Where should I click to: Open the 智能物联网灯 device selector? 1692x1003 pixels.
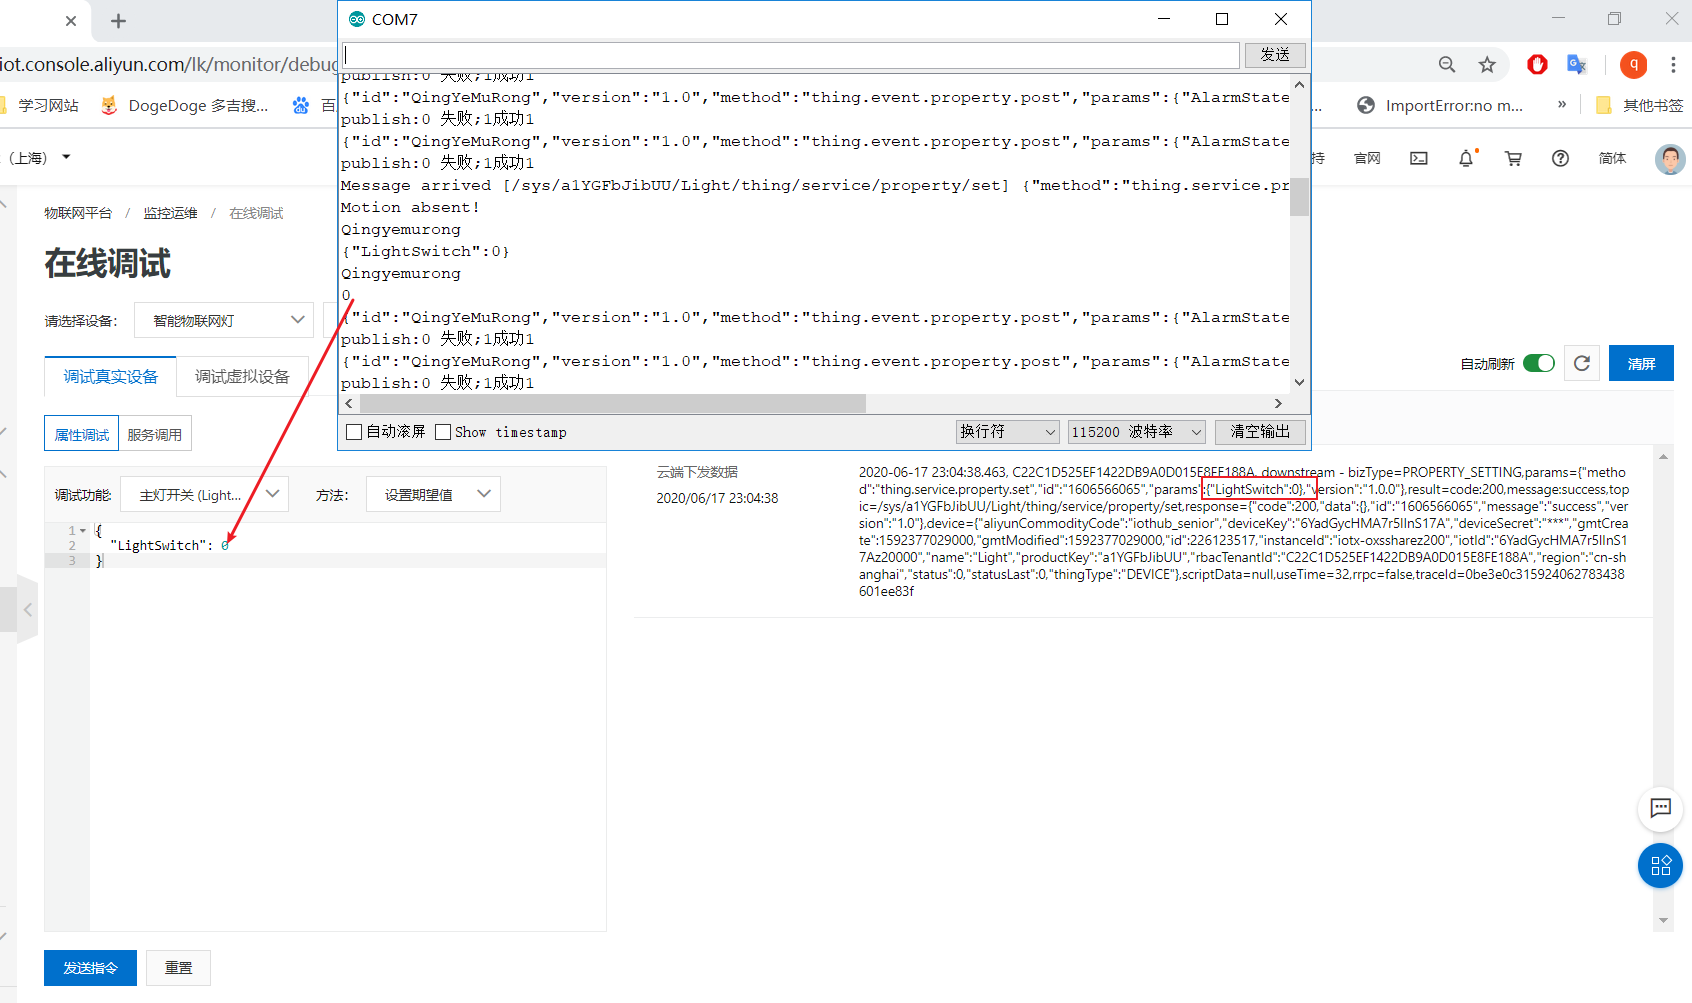224,320
